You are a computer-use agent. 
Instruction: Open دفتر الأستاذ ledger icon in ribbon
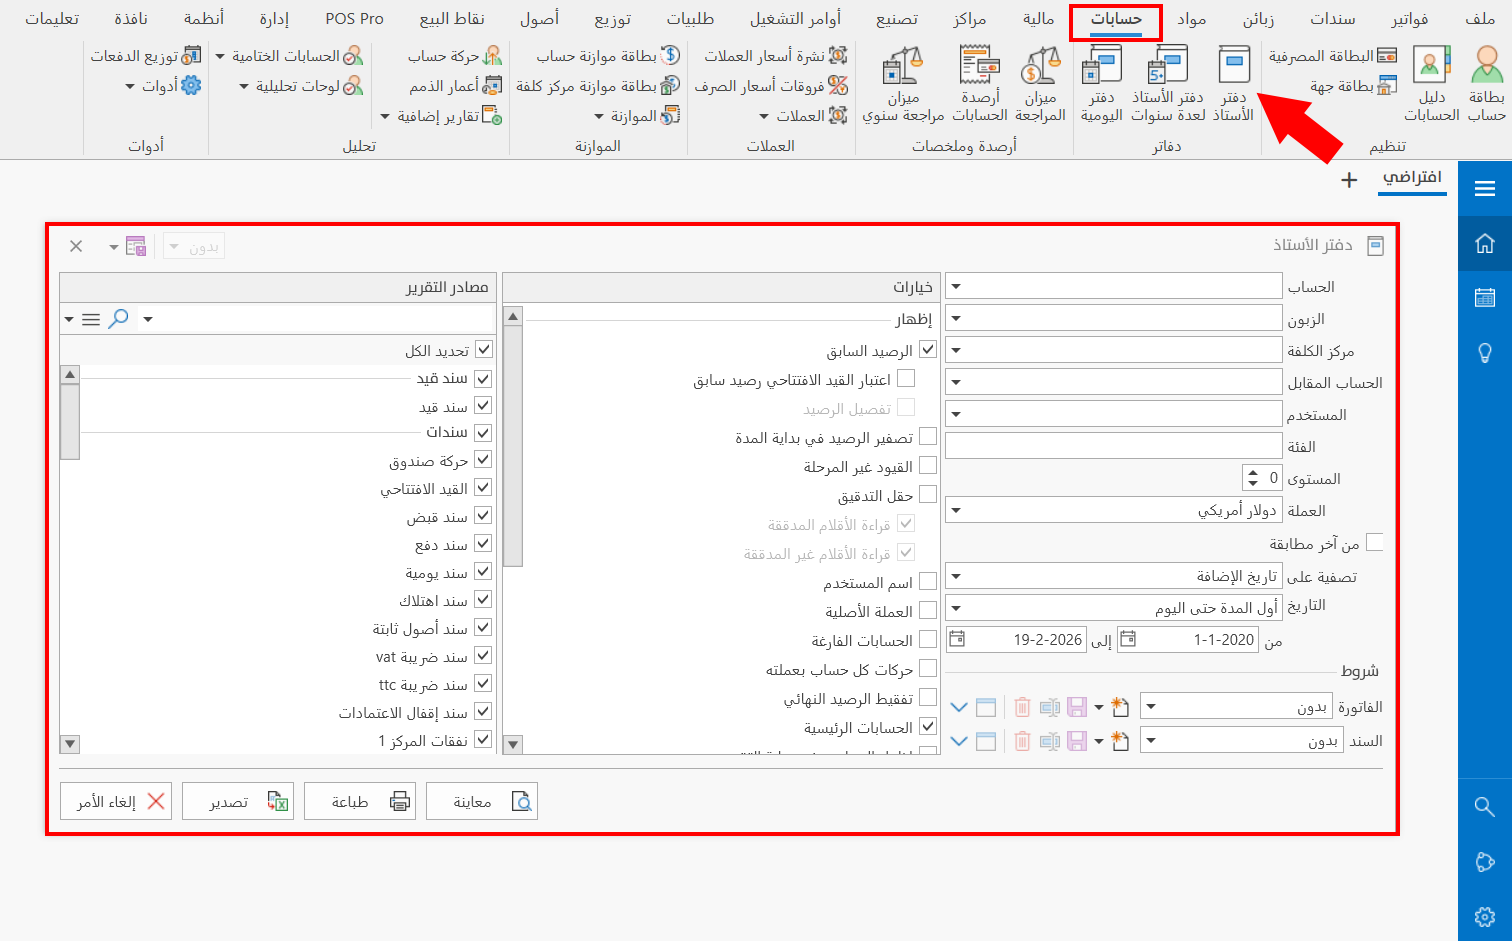(1234, 85)
